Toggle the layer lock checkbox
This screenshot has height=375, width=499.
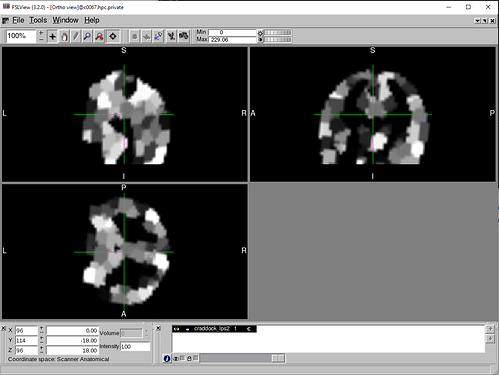coord(195,358)
